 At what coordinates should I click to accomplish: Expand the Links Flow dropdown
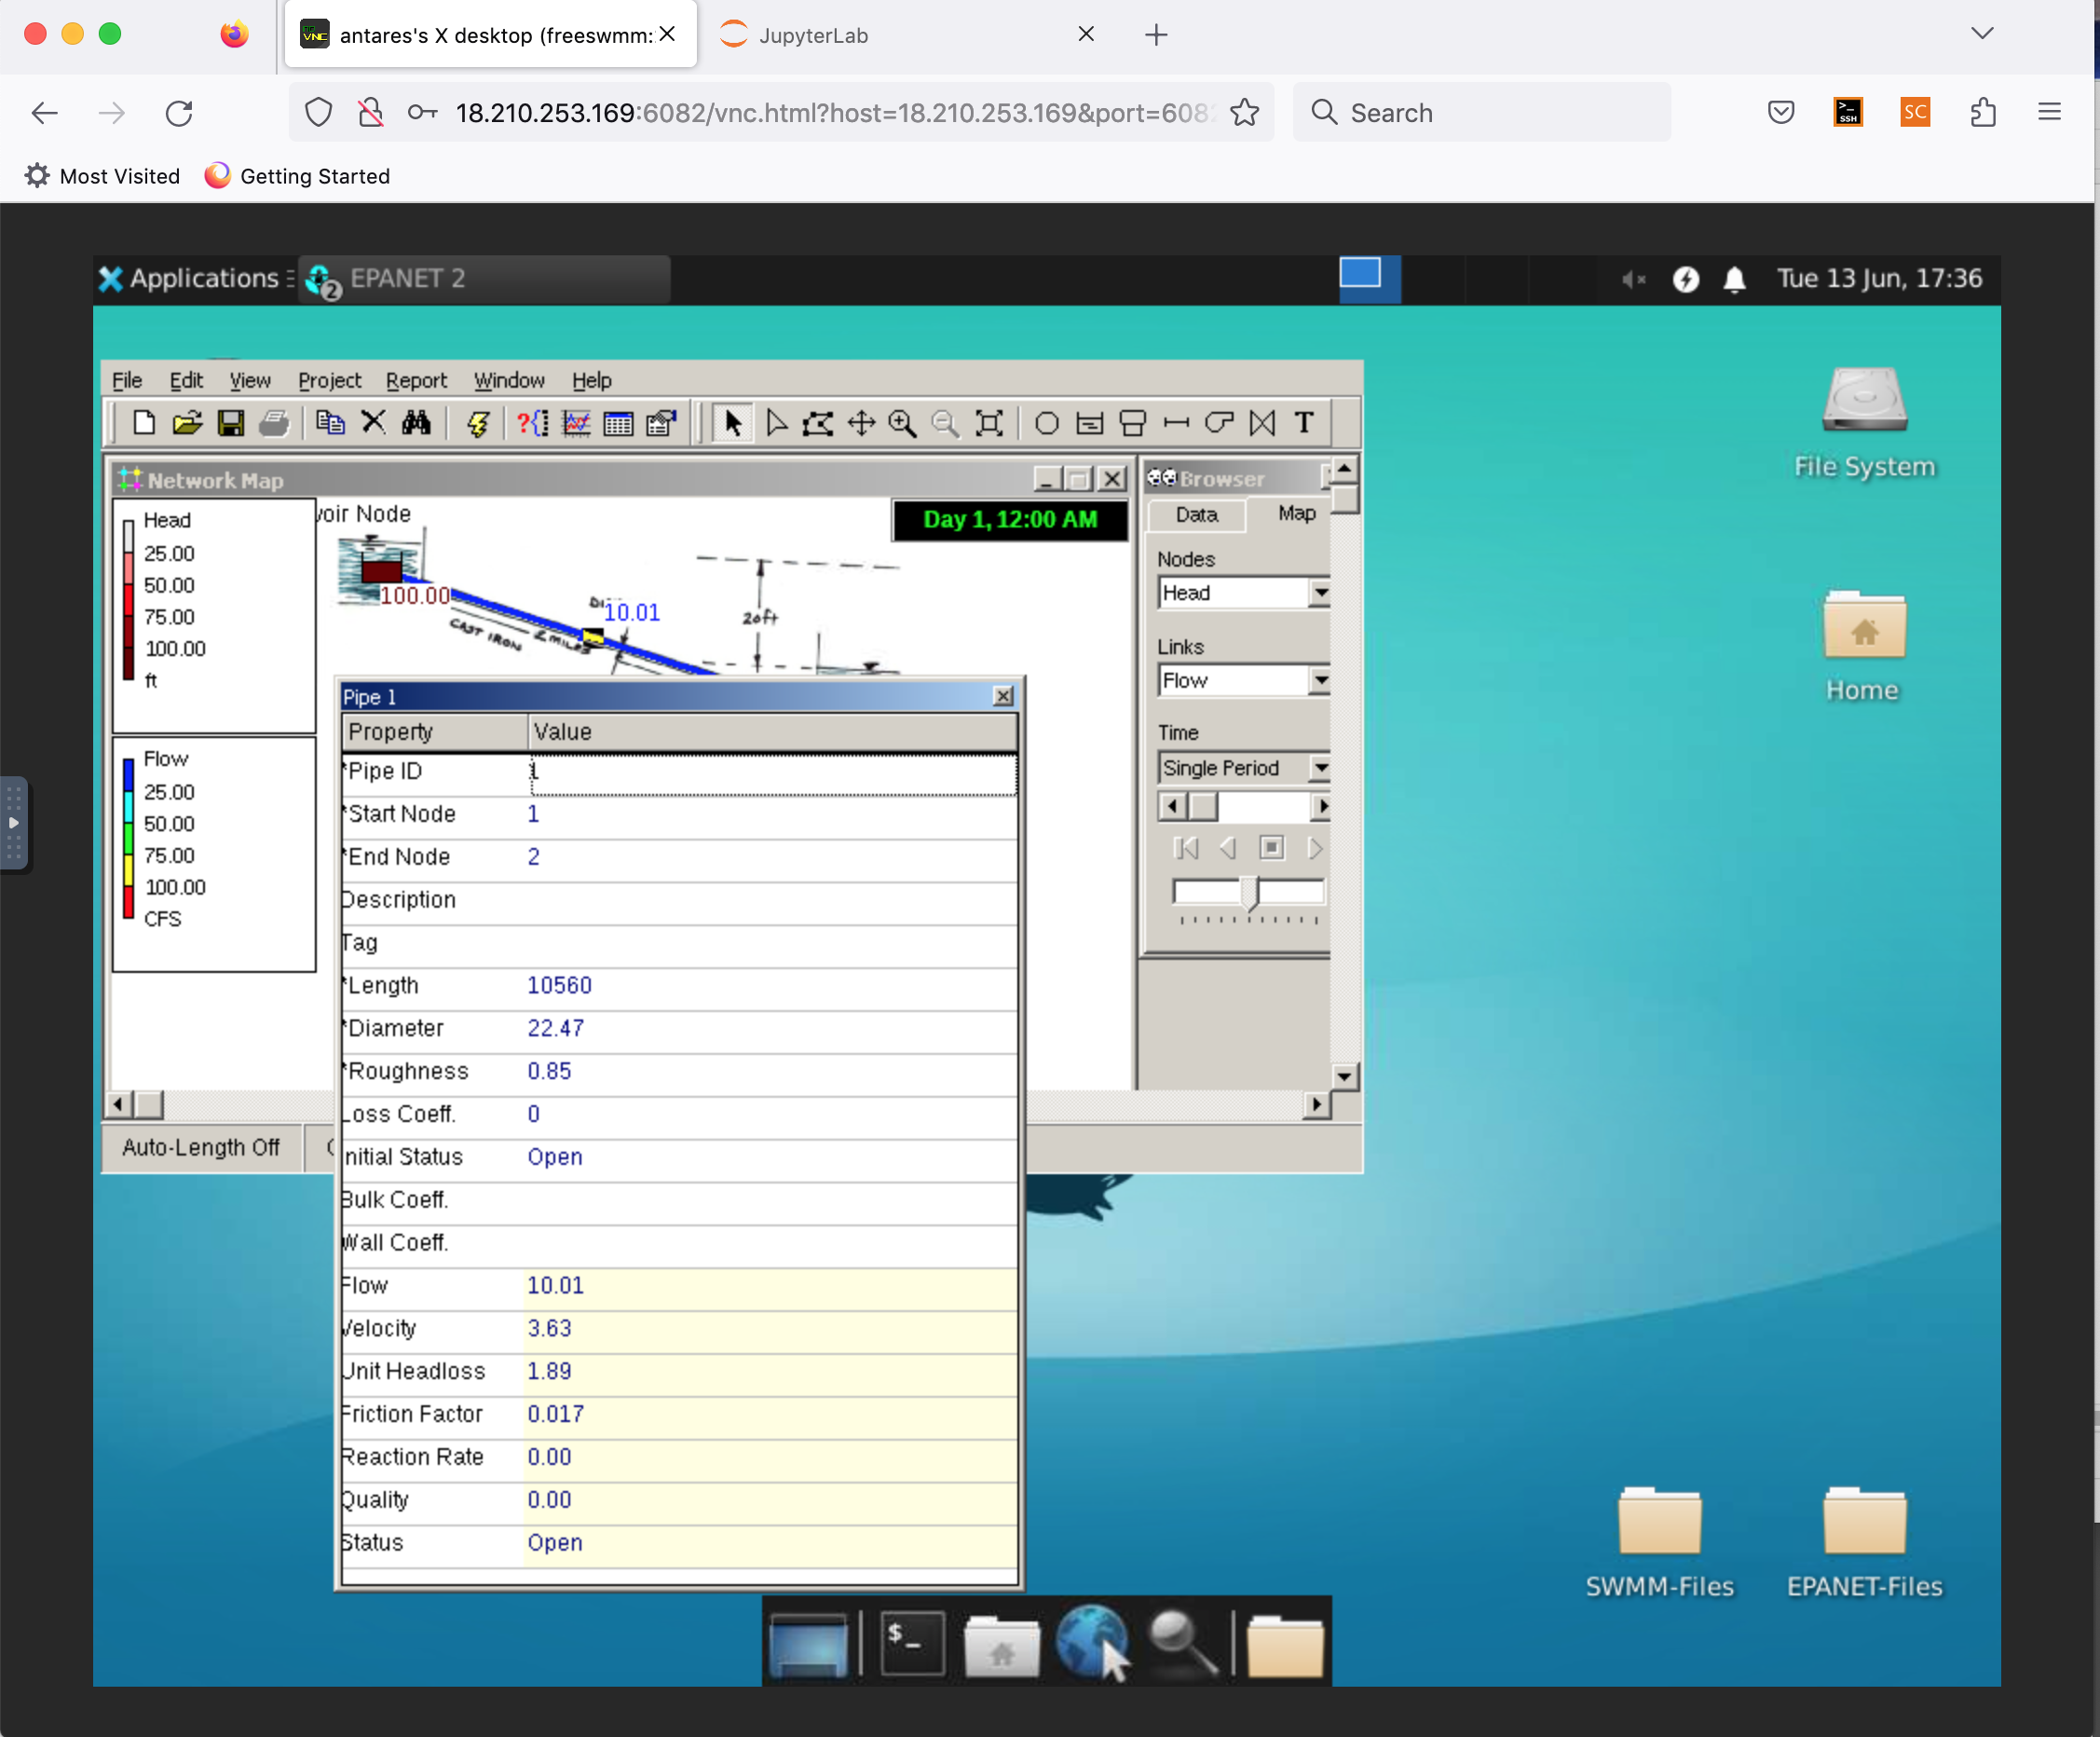tap(1320, 681)
